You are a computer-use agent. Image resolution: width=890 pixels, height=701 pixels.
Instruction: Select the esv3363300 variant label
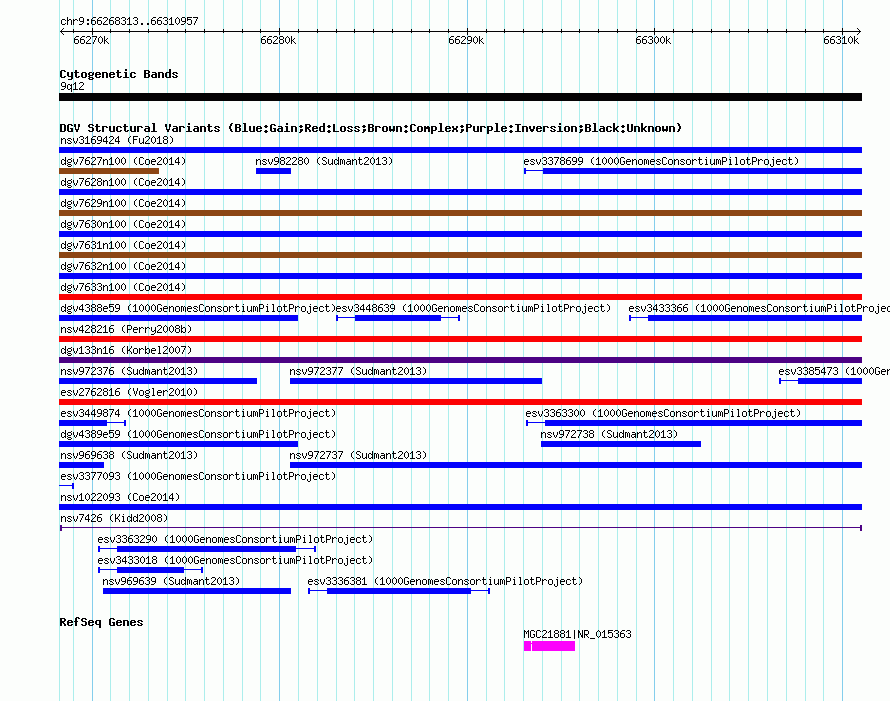(663, 413)
